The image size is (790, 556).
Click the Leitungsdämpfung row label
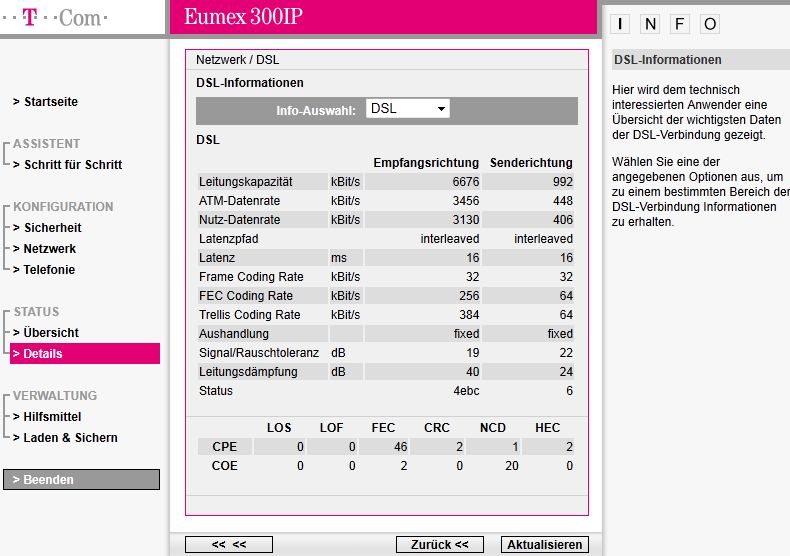click(248, 372)
